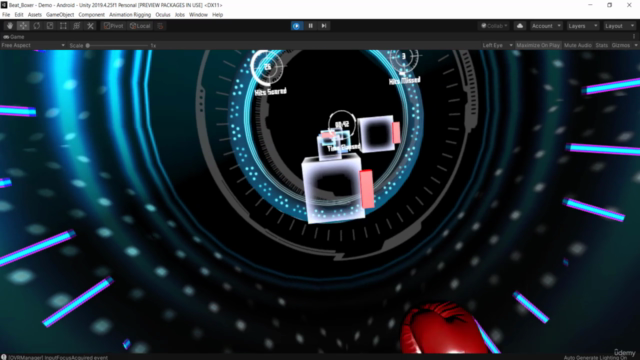Image resolution: width=640 pixels, height=360 pixels.
Task: Adjust the Scale slider handle
Action: point(88,45)
